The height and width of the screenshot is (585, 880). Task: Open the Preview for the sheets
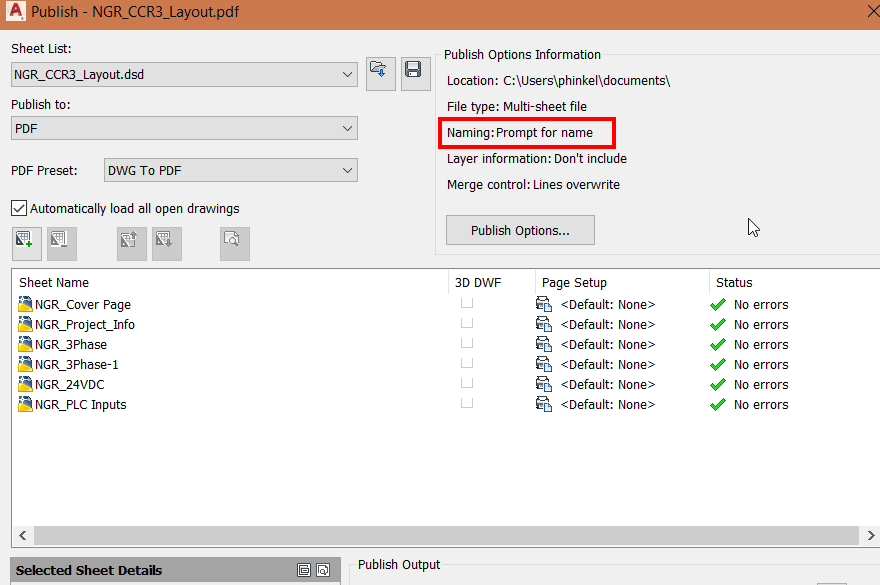pyautogui.click(x=234, y=243)
